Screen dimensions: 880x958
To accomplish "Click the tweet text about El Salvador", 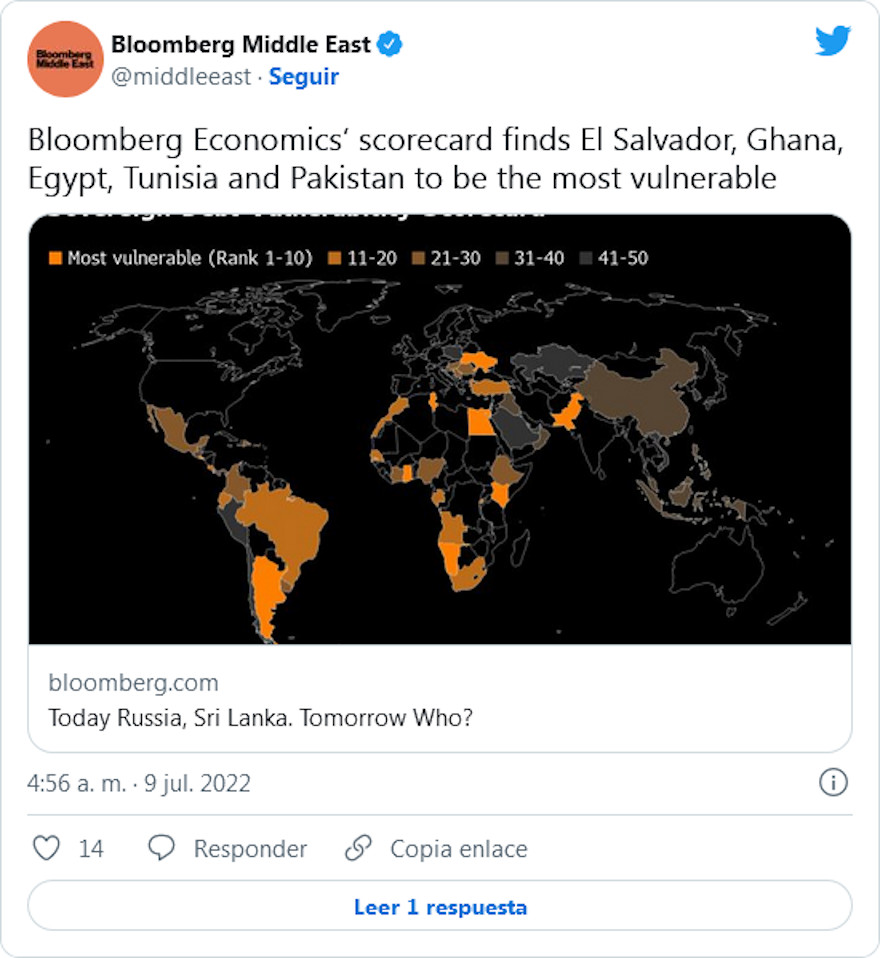I will pos(437,159).
